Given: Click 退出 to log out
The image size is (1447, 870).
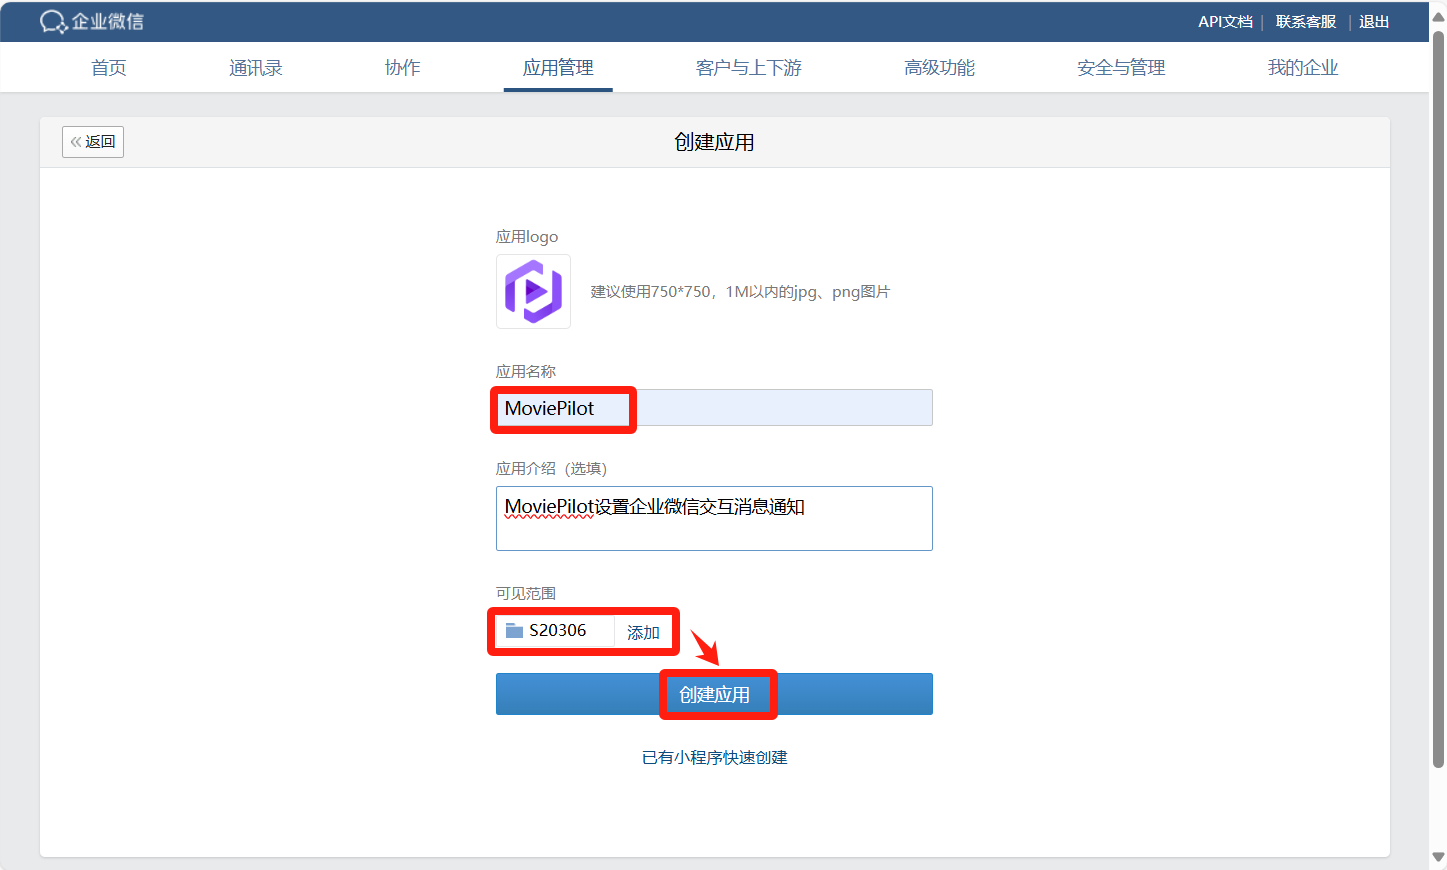Looking at the screenshot, I should click(1373, 22).
